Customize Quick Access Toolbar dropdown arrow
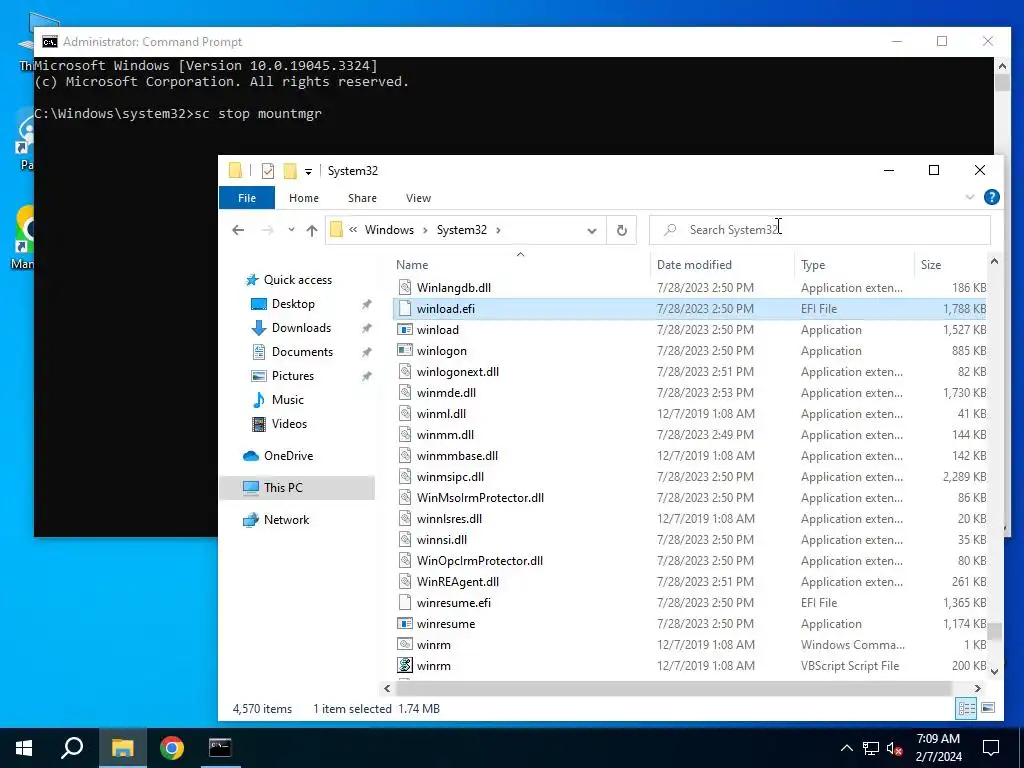1024x768 pixels. point(308,172)
